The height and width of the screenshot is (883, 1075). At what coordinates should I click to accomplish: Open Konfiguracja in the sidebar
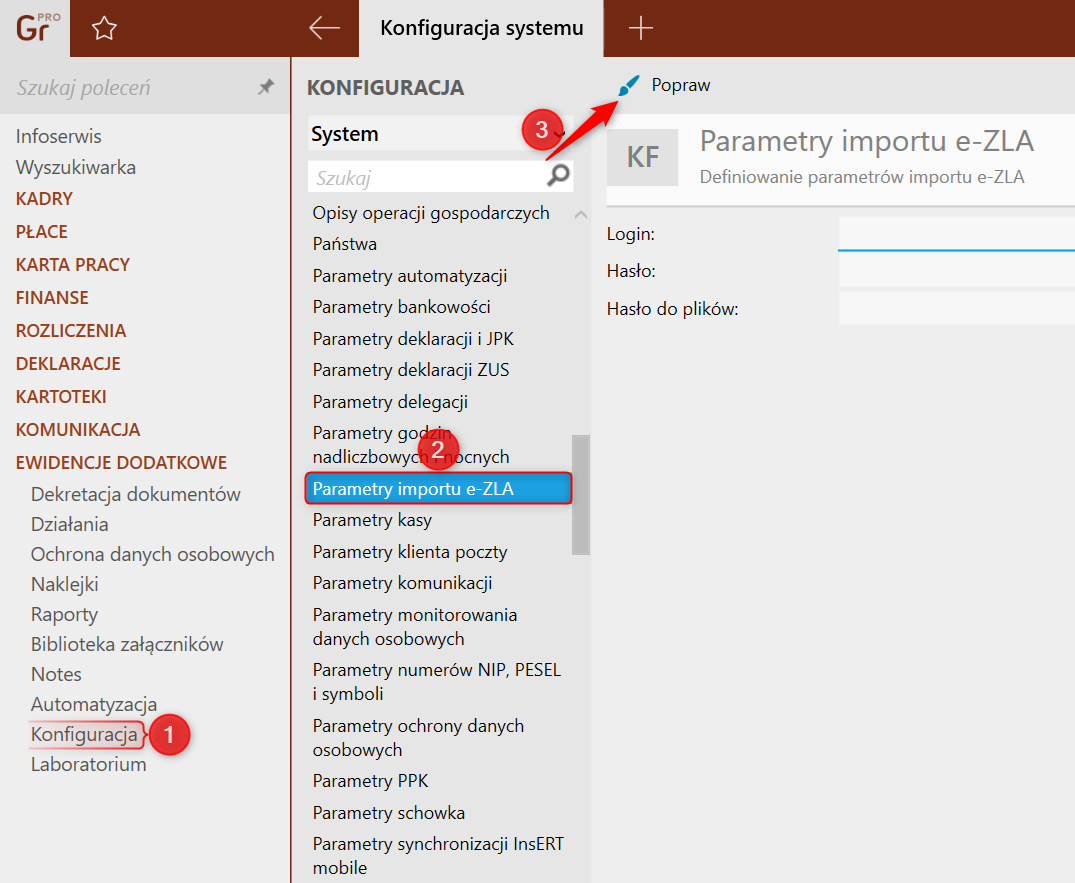click(x=84, y=735)
